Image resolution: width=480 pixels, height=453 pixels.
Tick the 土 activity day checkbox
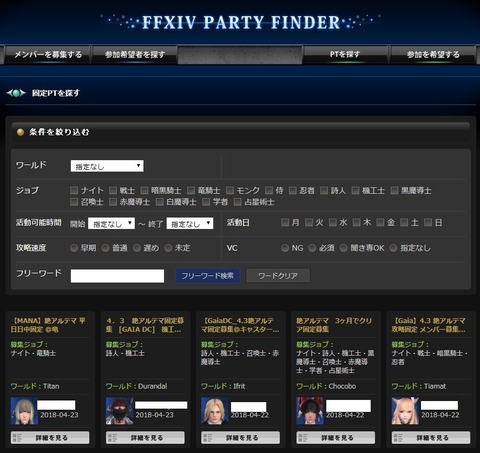[x=404, y=222]
